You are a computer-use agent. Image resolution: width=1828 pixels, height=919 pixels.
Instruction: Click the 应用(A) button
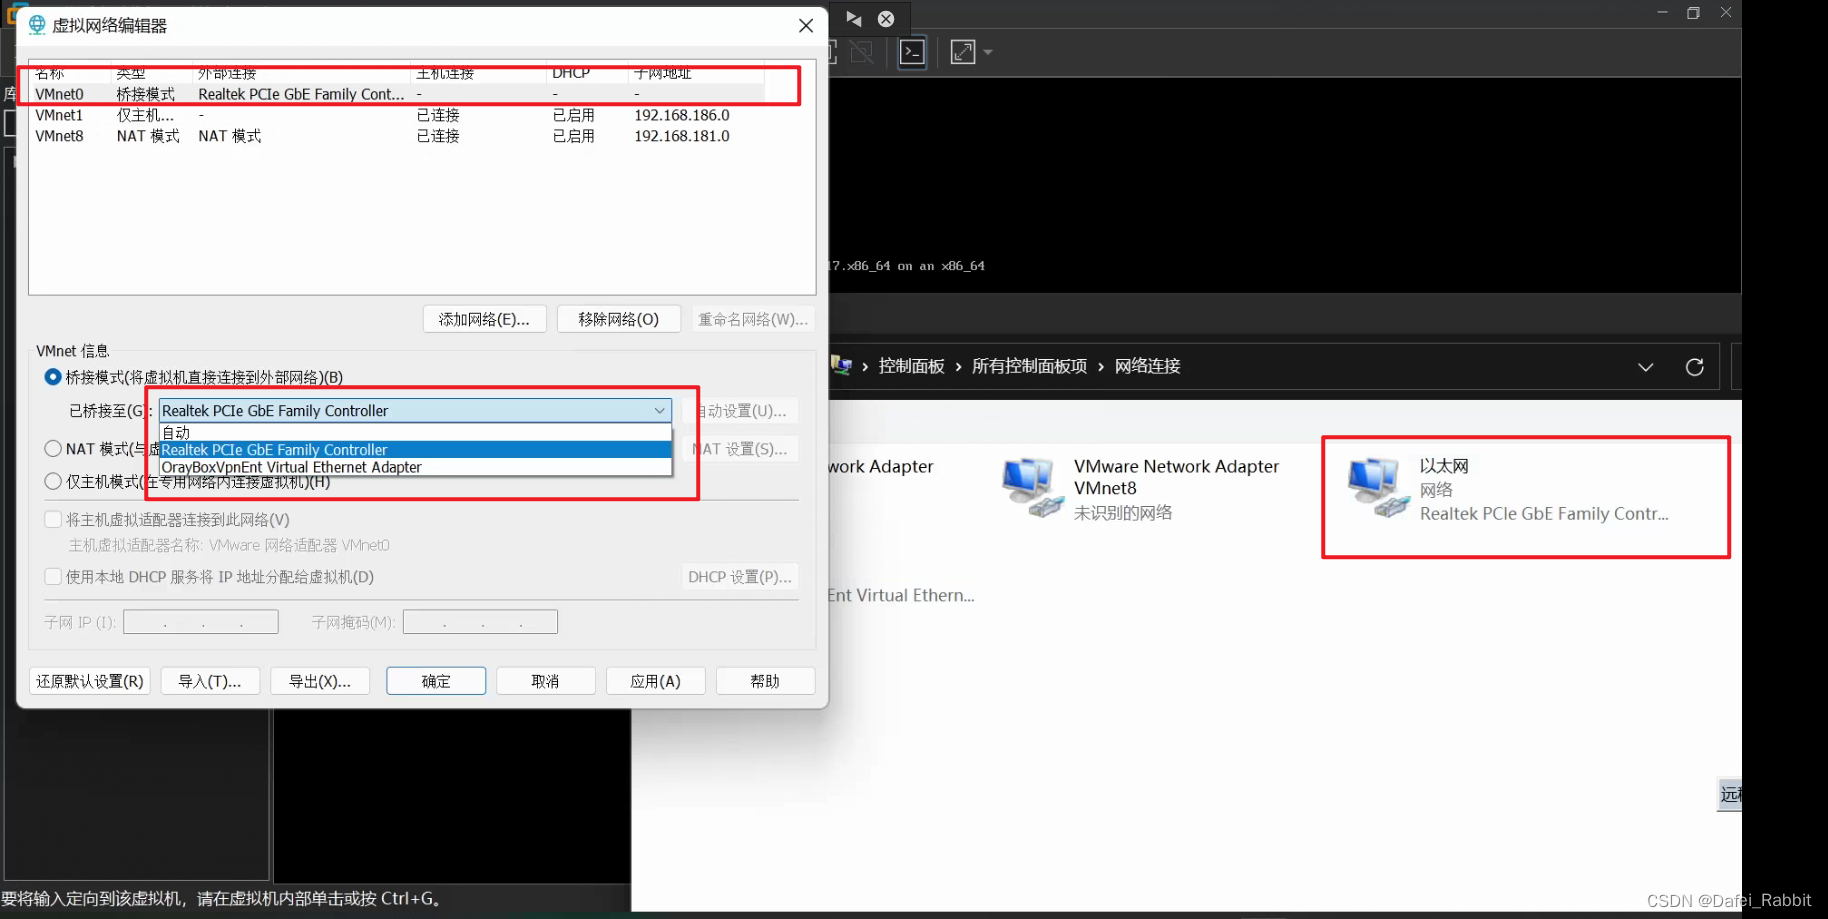coord(656,681)
